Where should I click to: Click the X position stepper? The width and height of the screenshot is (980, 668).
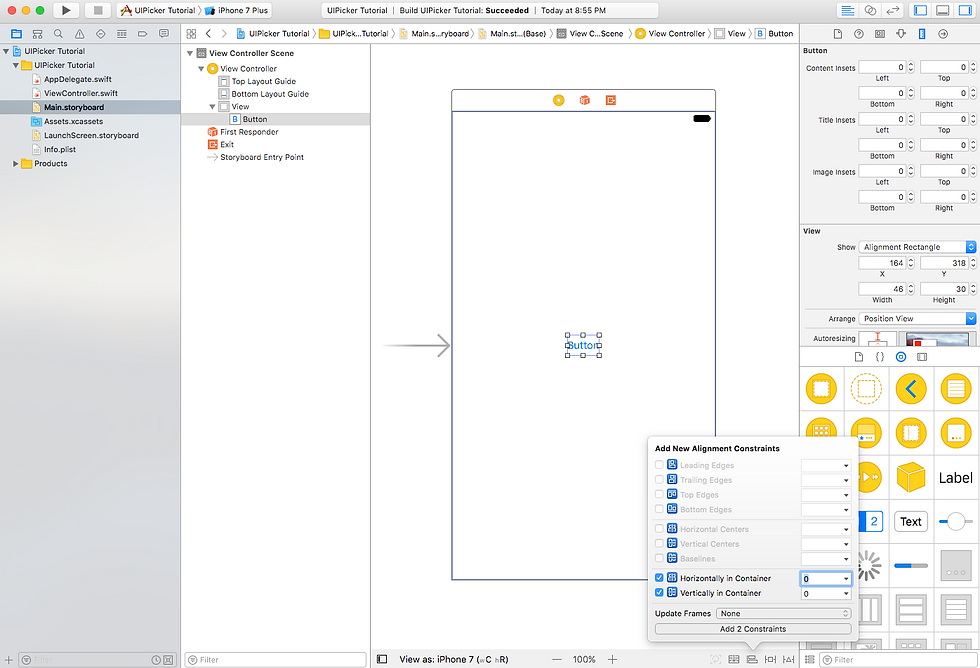tap(911, 263)
